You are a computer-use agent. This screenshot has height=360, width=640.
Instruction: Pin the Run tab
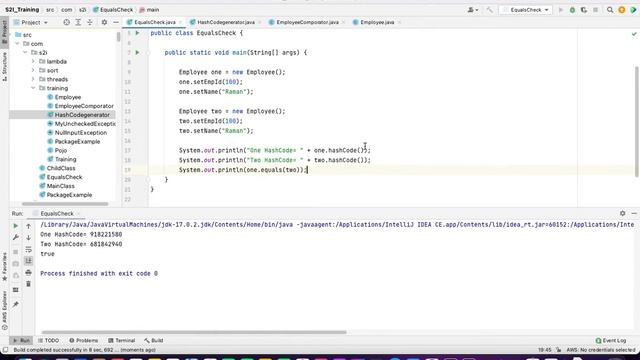(x=16, y=304)
